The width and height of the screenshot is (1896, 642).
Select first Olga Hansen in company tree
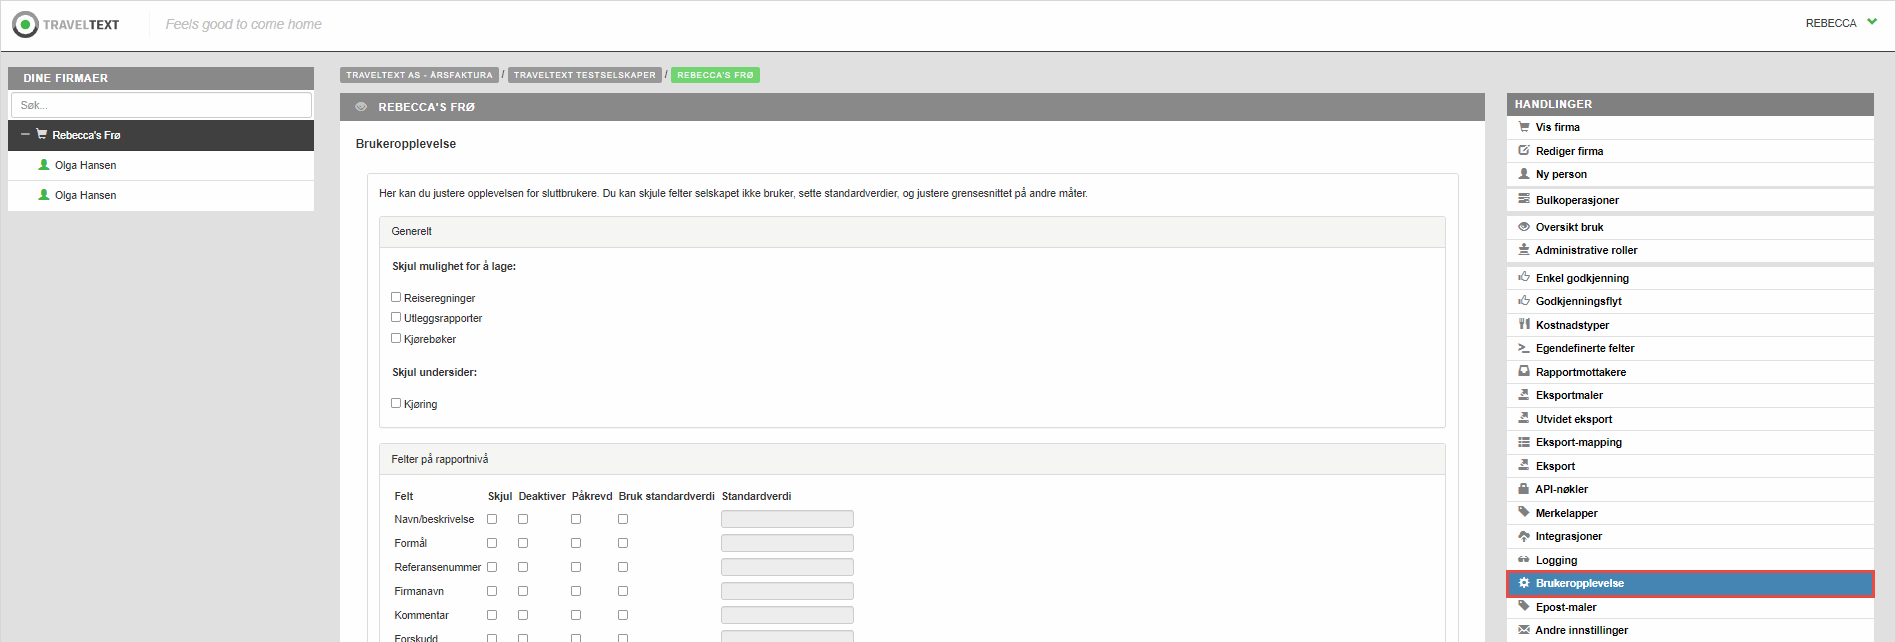[x=85, y=165]
